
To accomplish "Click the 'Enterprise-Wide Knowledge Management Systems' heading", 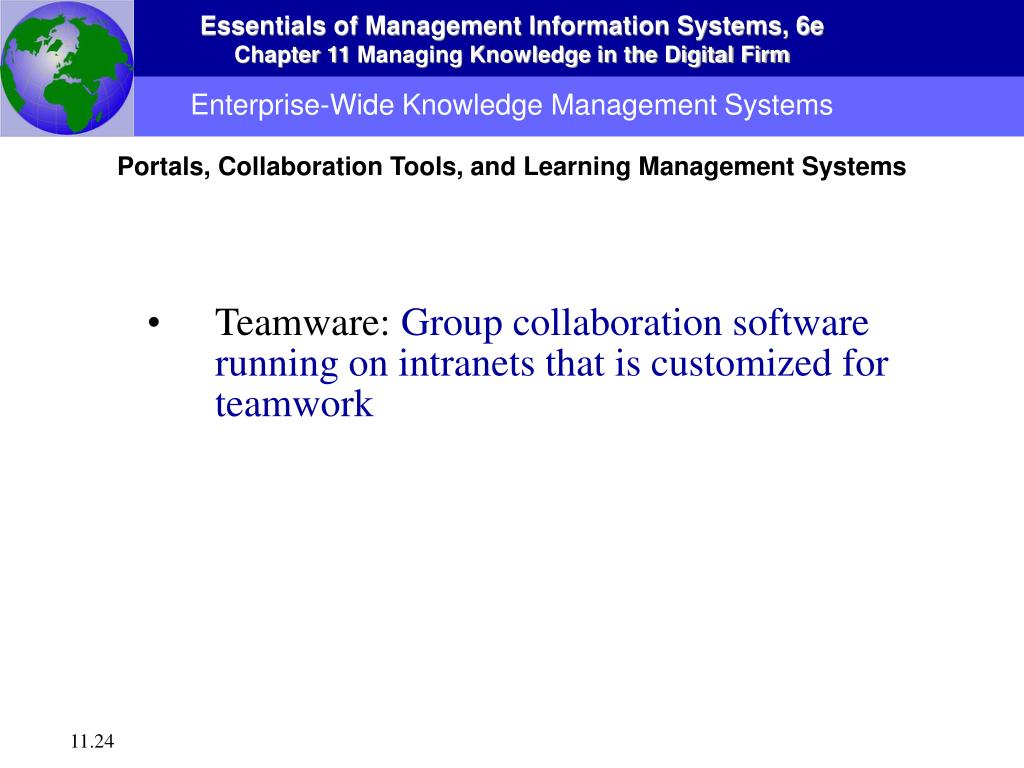I will tap(512, 105).
